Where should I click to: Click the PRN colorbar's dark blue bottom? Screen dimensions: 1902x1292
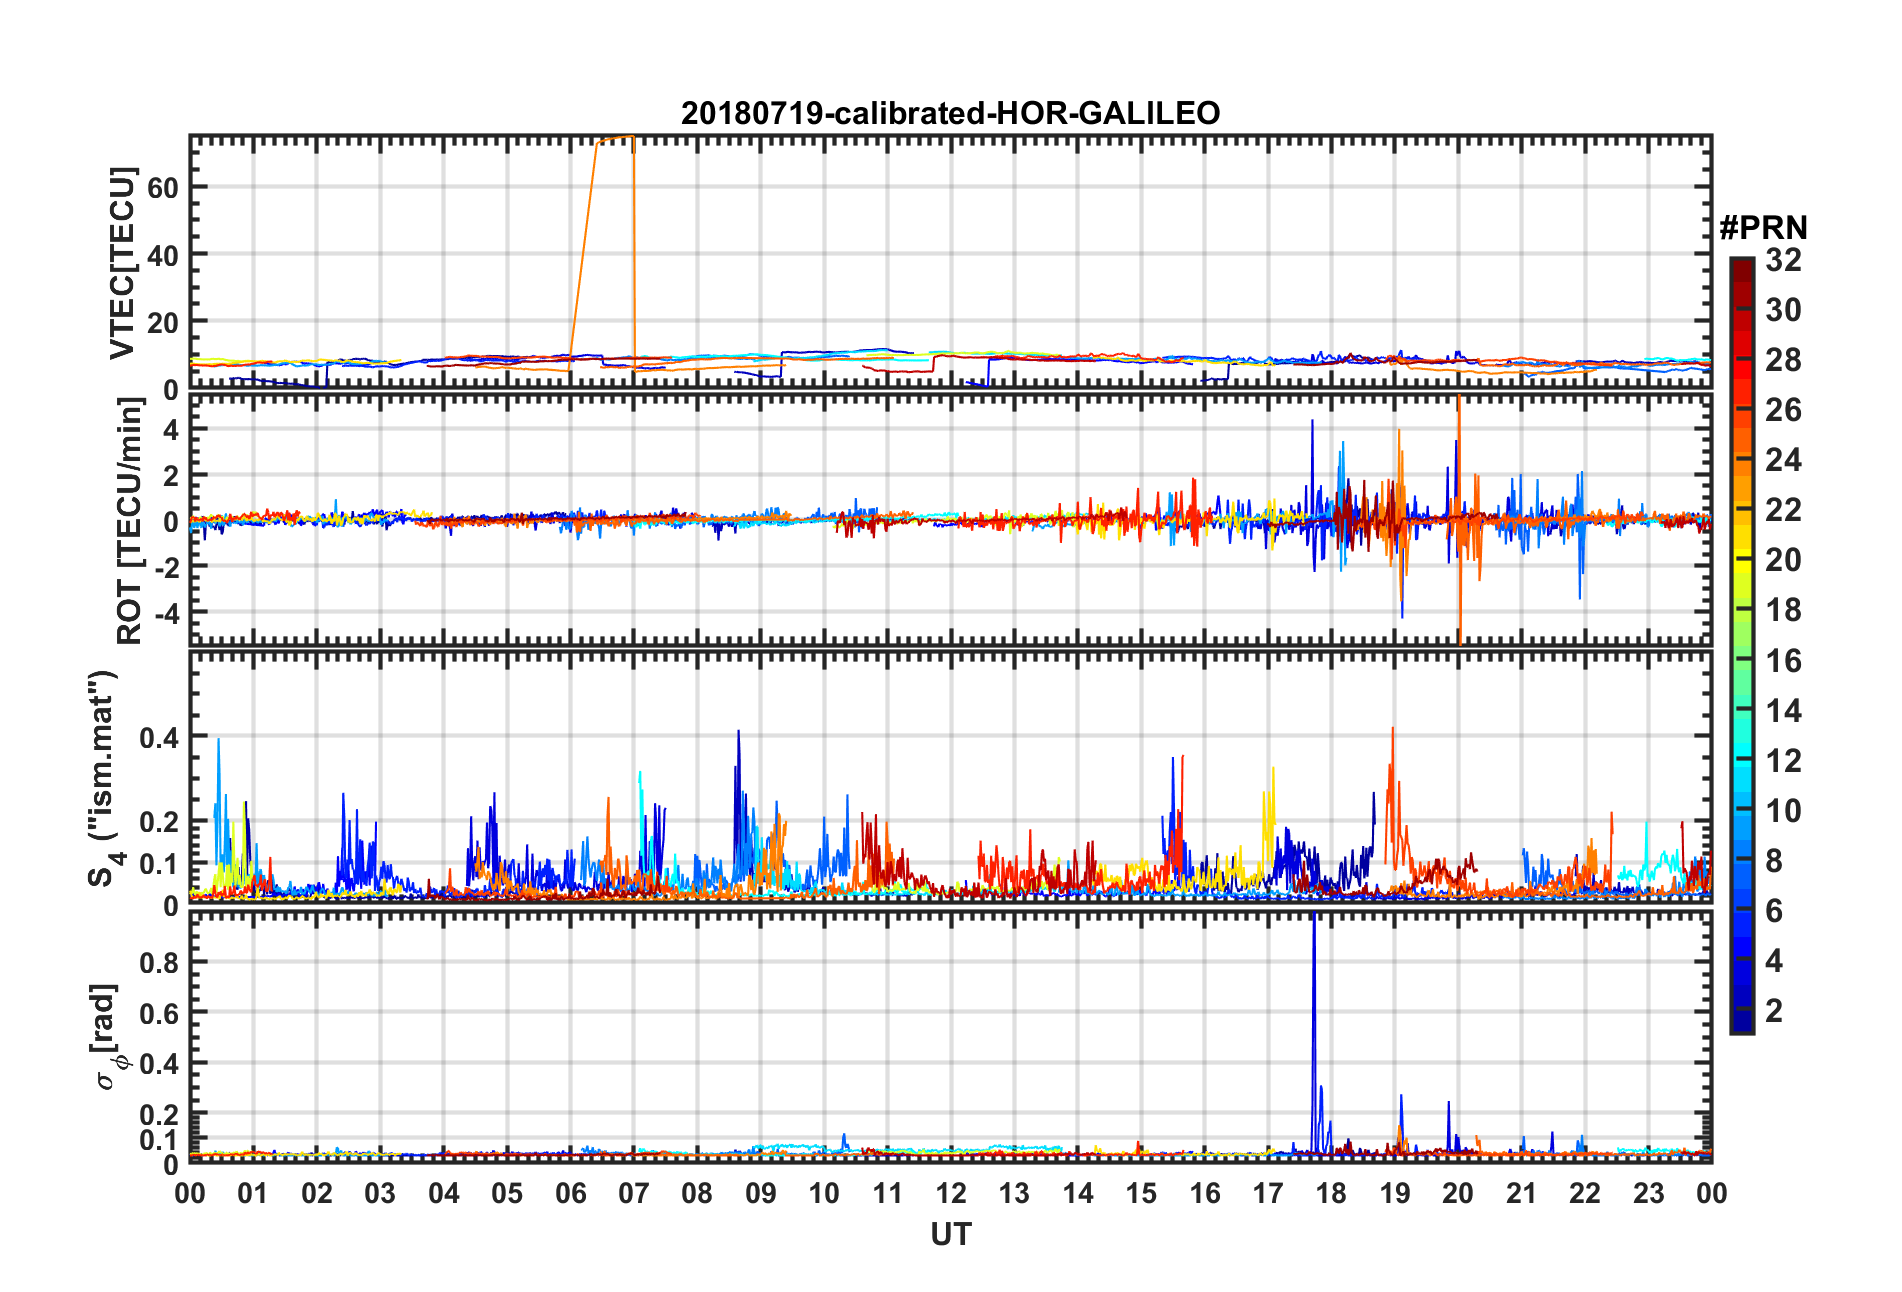coord(1741,1020)
